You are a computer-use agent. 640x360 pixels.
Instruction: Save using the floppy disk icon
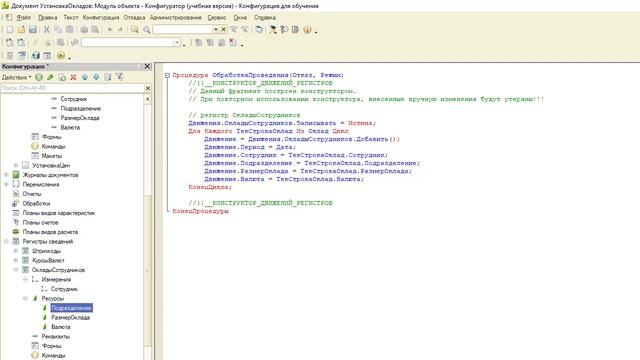33,29
